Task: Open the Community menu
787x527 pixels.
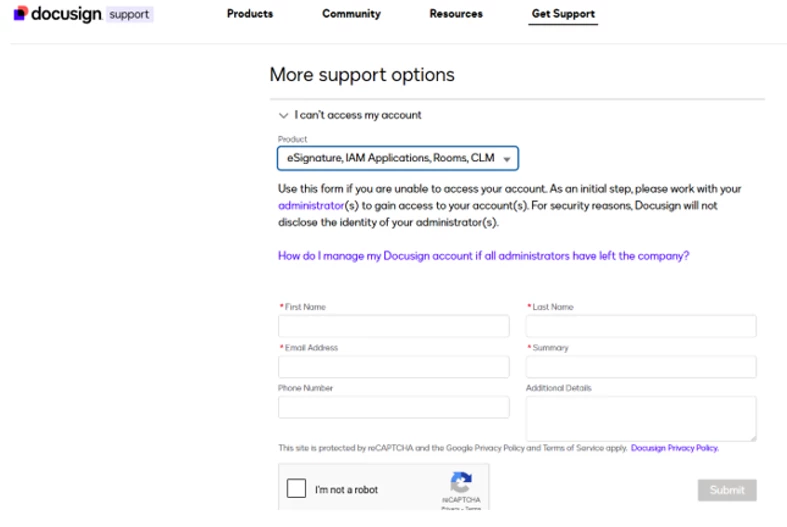Action: pyautogui.click(x=351, y=14)
